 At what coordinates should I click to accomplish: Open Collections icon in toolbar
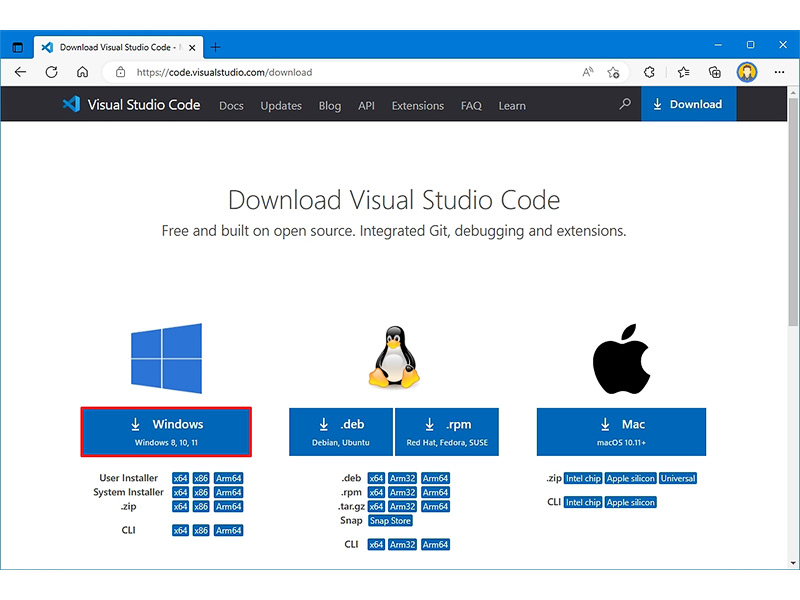point(715,72)
